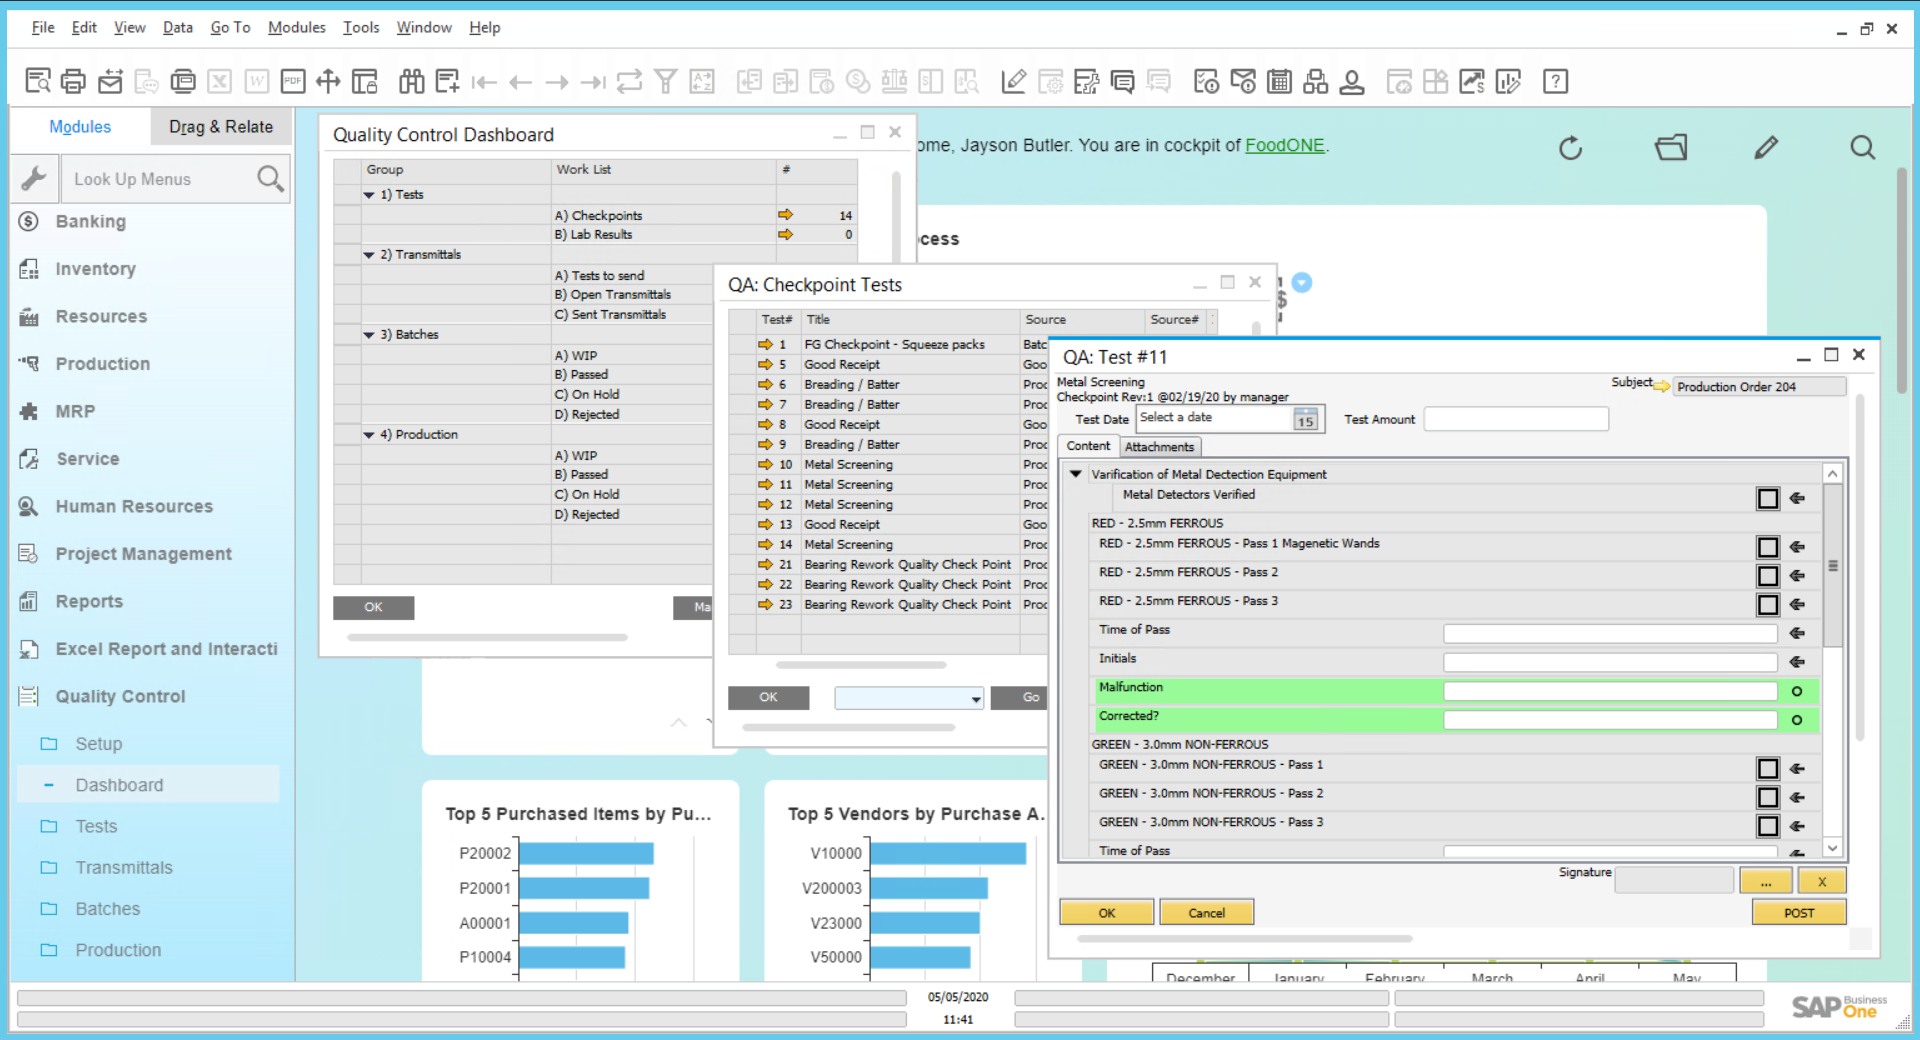Click OK in the QA Test #11 window

[x=1107, y=913]
